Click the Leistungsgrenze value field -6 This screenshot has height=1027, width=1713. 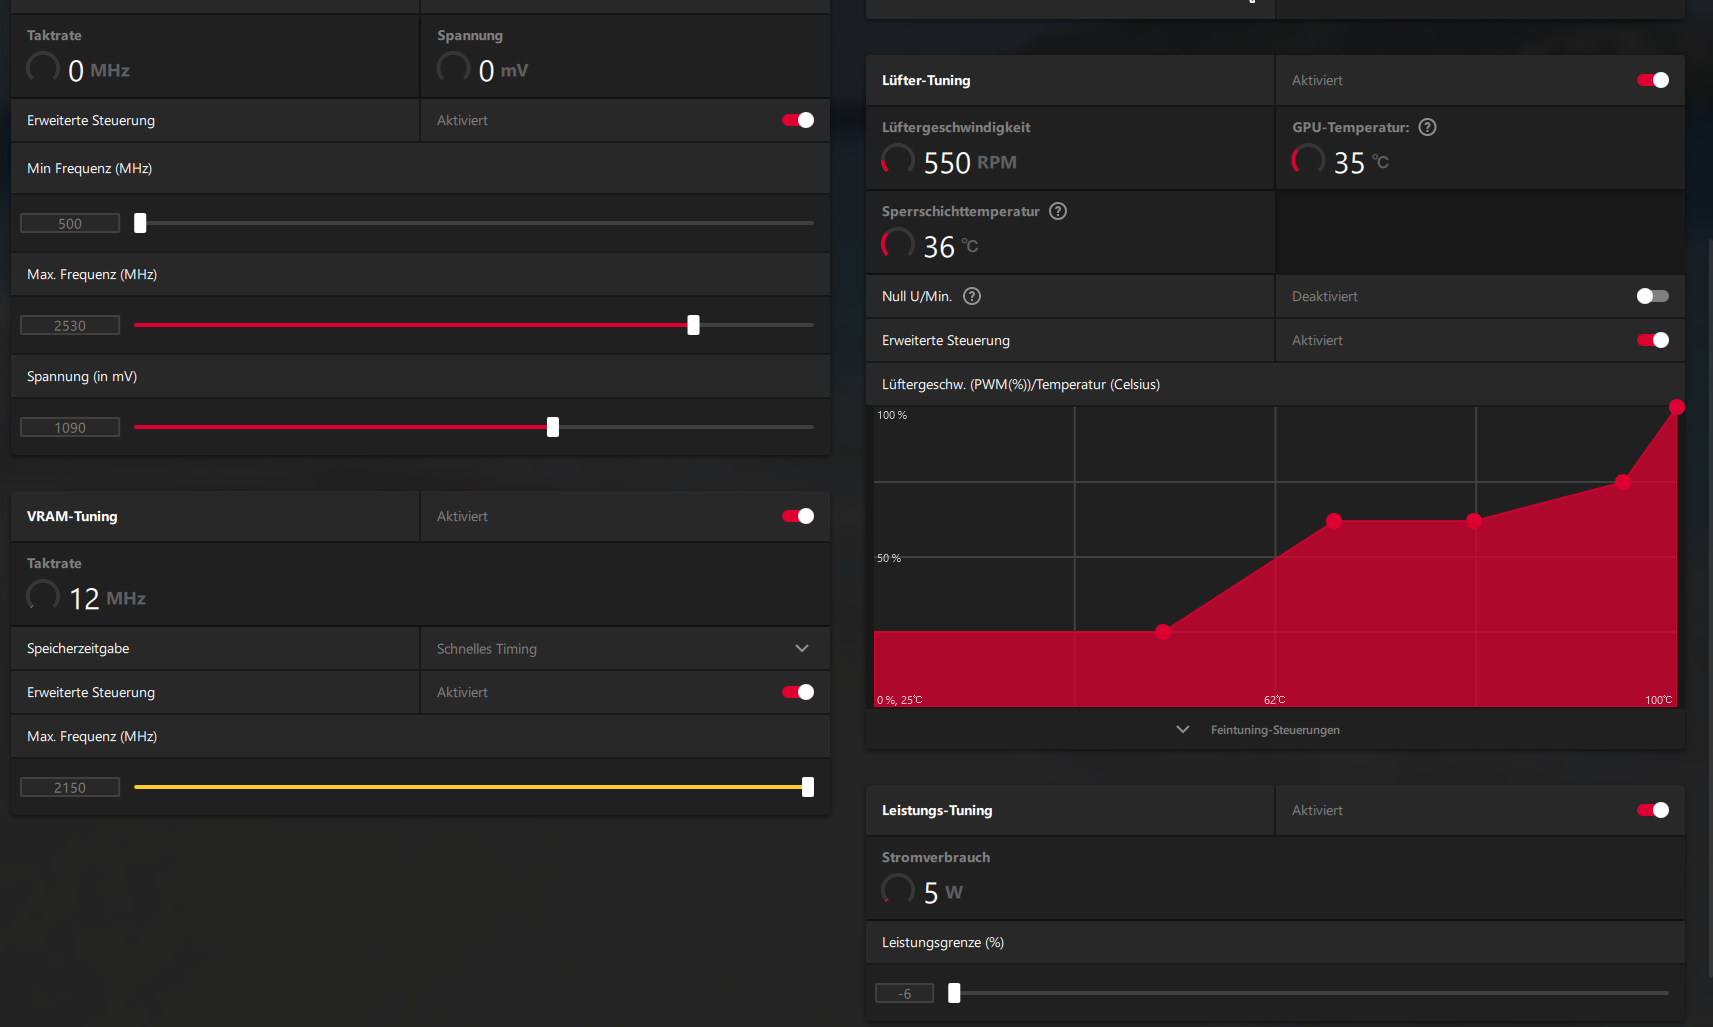point(905,993)
